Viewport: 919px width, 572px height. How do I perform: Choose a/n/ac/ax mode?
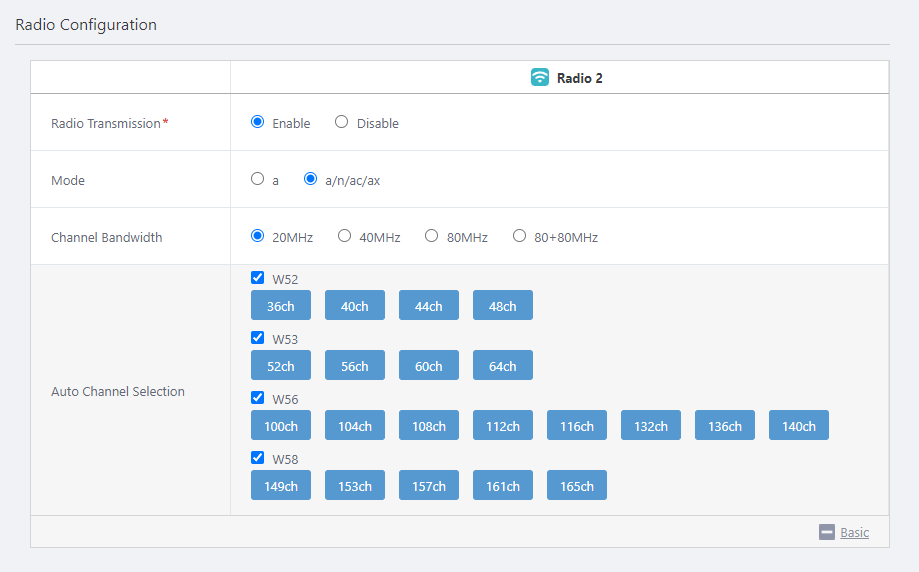click(x=311, y=179)
